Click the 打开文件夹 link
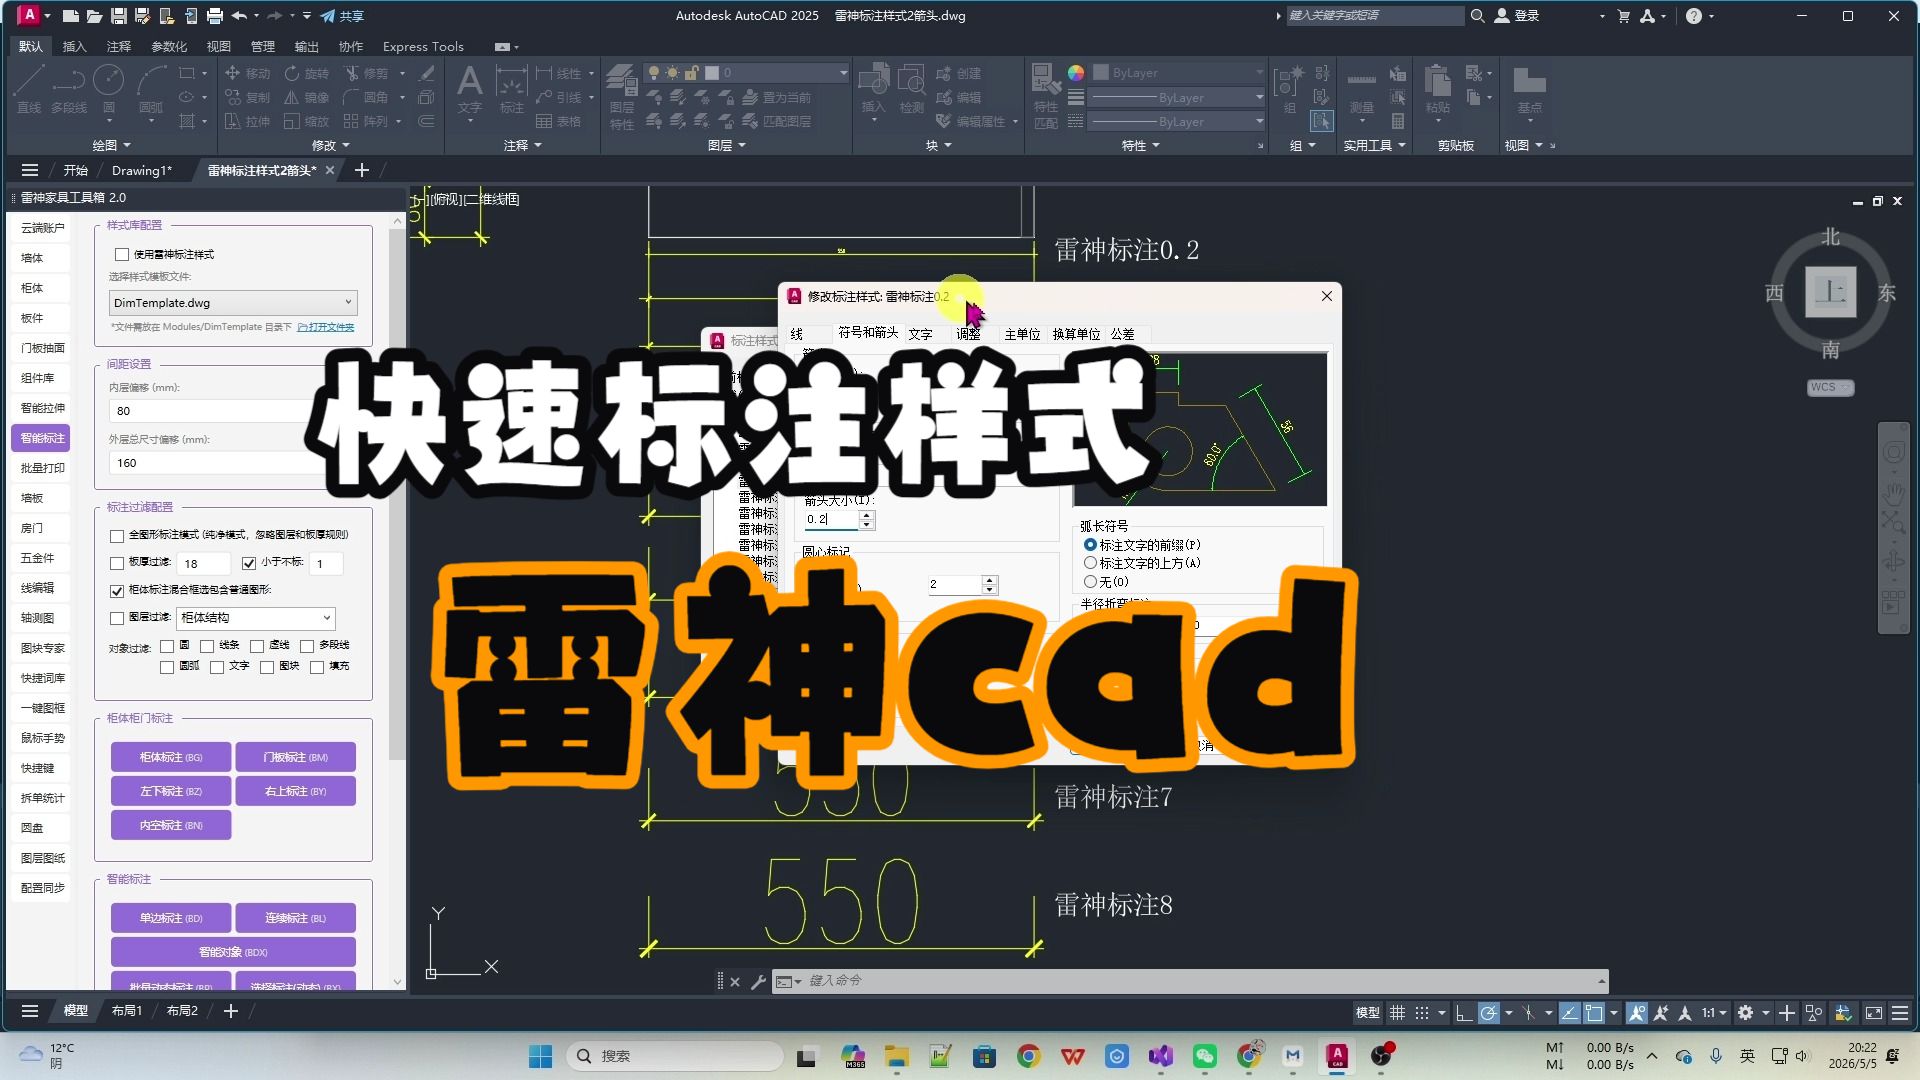Screen dimensions: 1920x1080 pyautogui.click(x=325, y=327)
